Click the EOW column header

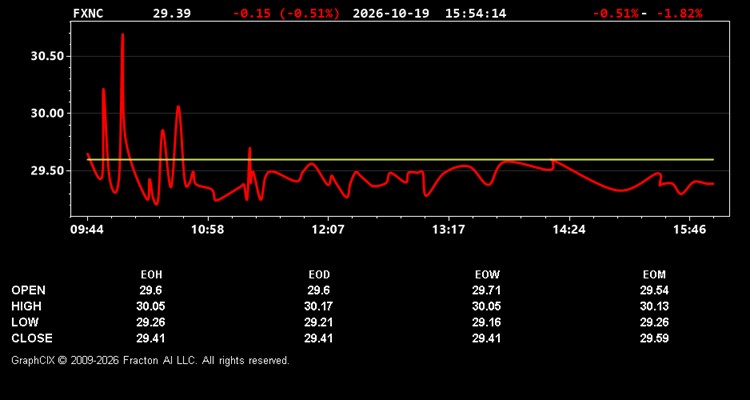[487, 275]
